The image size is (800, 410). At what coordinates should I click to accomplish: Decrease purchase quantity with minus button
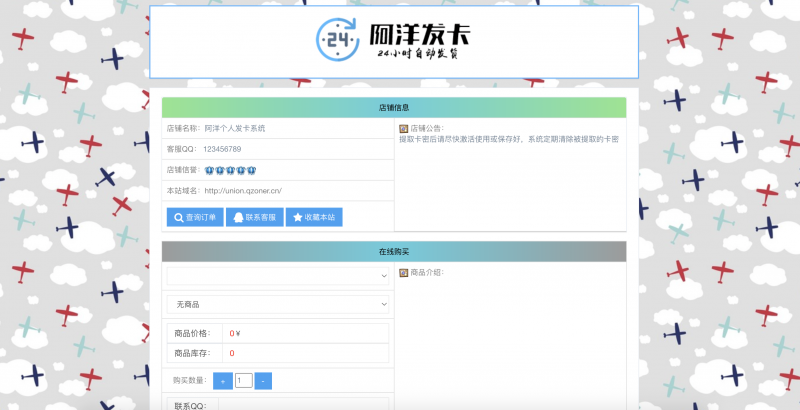(x=262, y=381)
